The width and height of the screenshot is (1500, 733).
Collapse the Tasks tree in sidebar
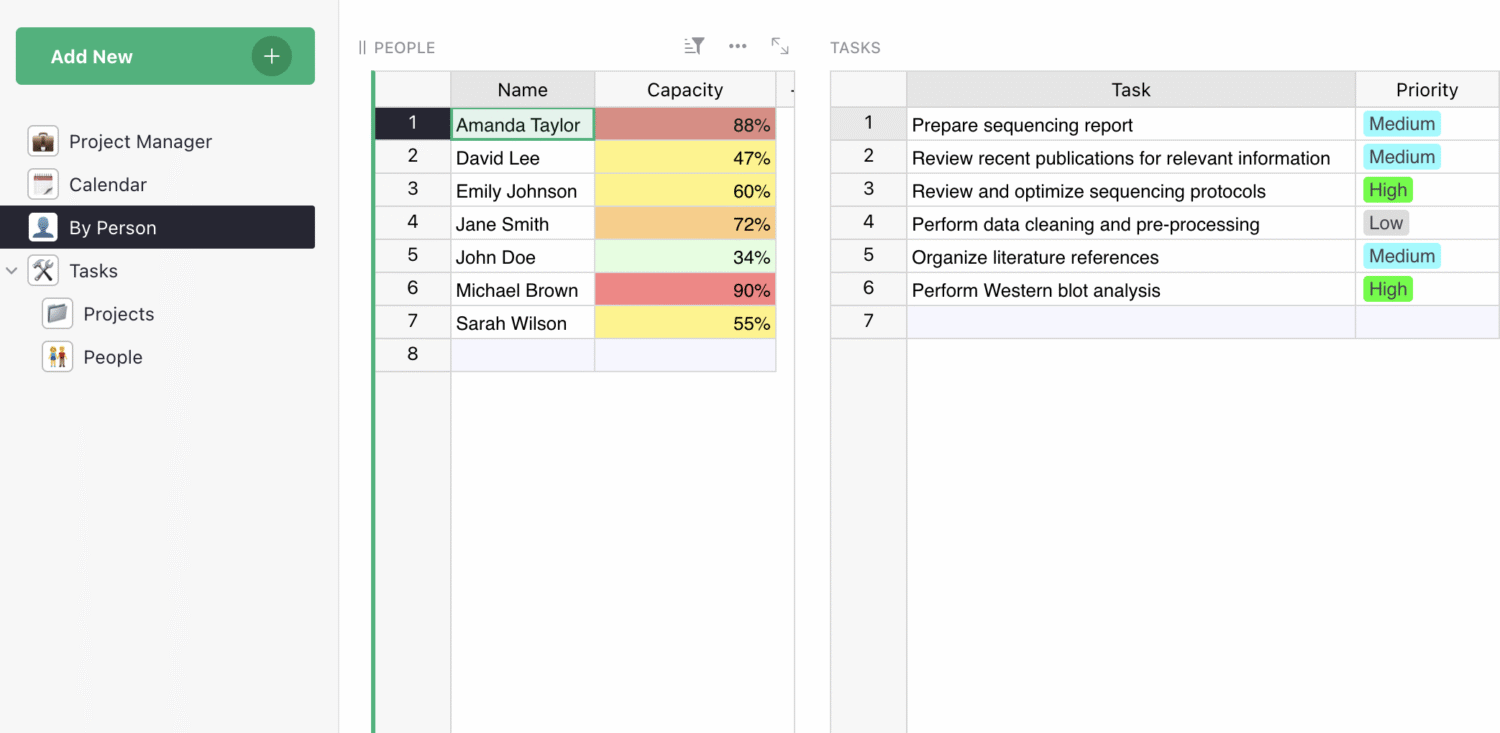click(x=12, y=271)
